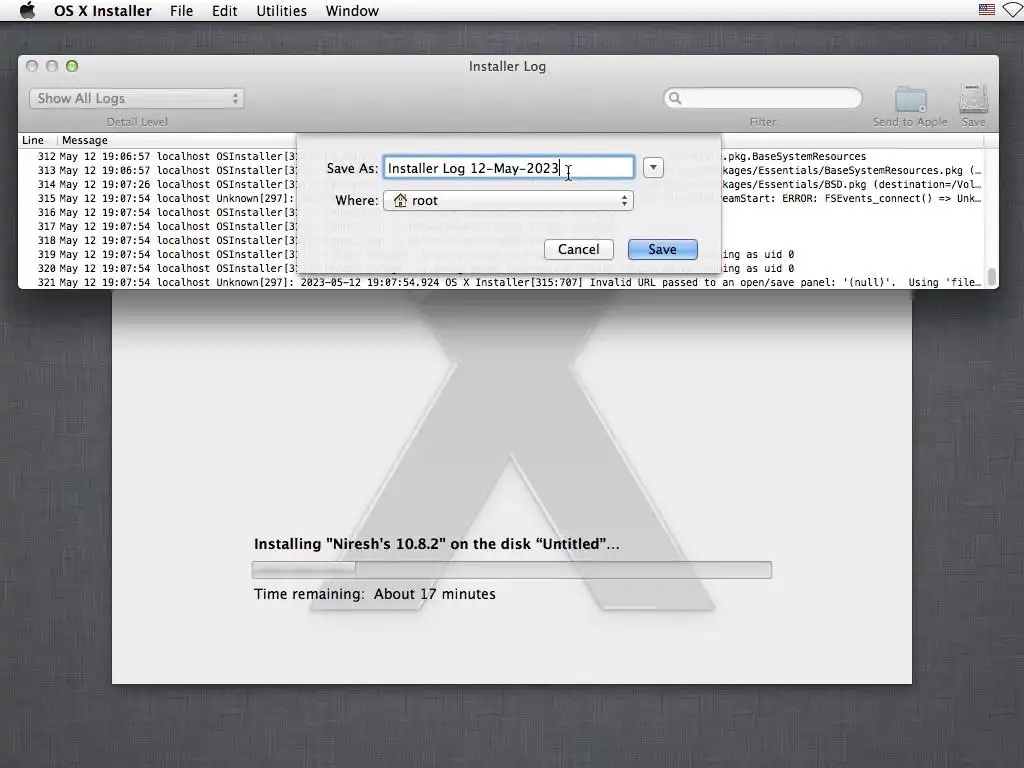This screenshot has width=1024, height=768.
Task: Select log line 315 with FSEvents error
Action: click(502, 199)
